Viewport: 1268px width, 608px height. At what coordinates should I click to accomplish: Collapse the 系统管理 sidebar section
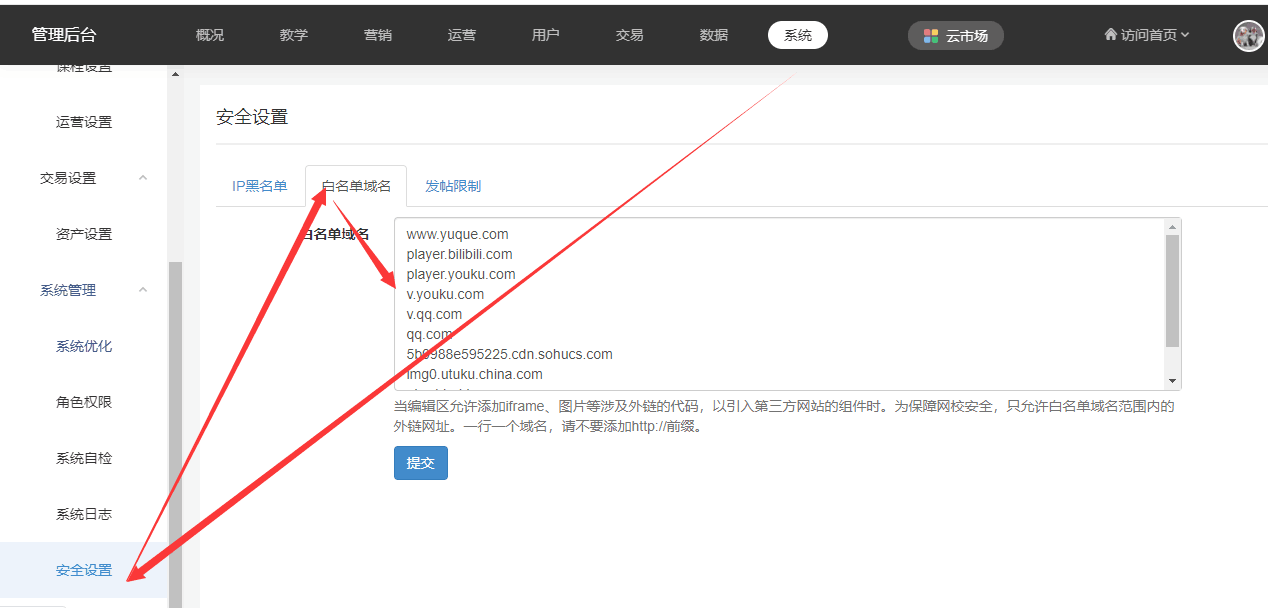[x=142, y=290]
